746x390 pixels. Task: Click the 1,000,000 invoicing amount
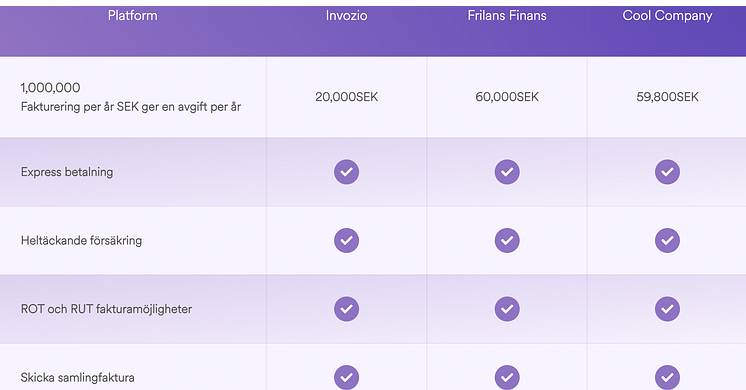click(50, 88)
